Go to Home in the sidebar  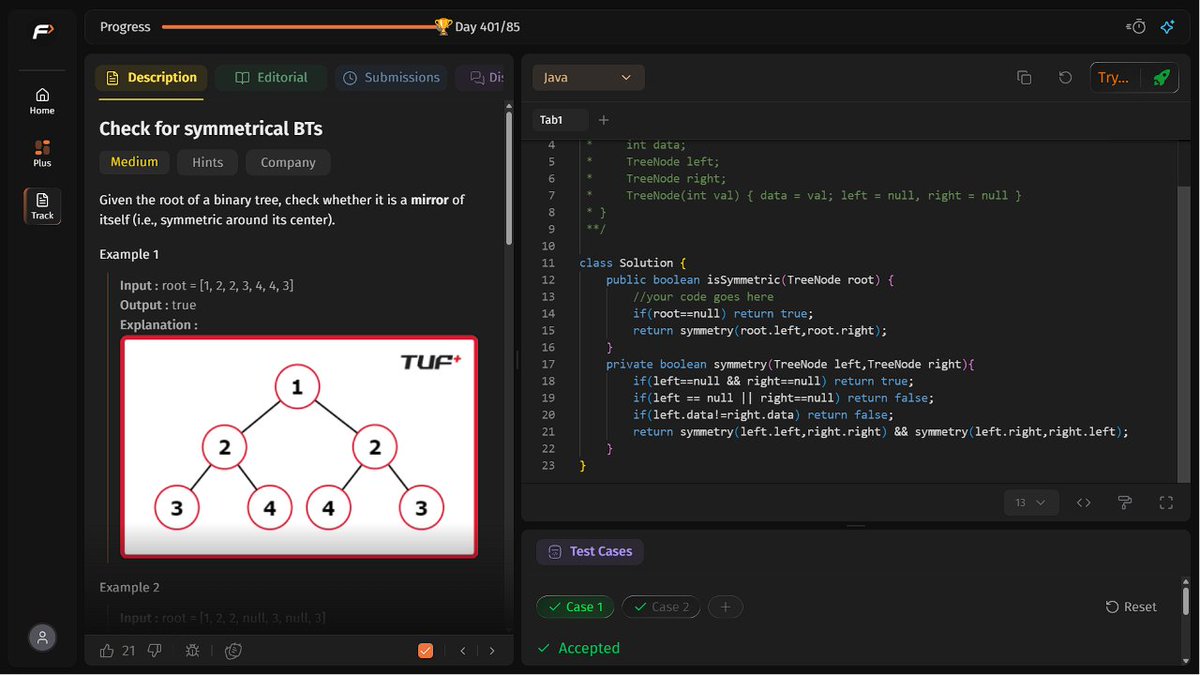(42, 101)
